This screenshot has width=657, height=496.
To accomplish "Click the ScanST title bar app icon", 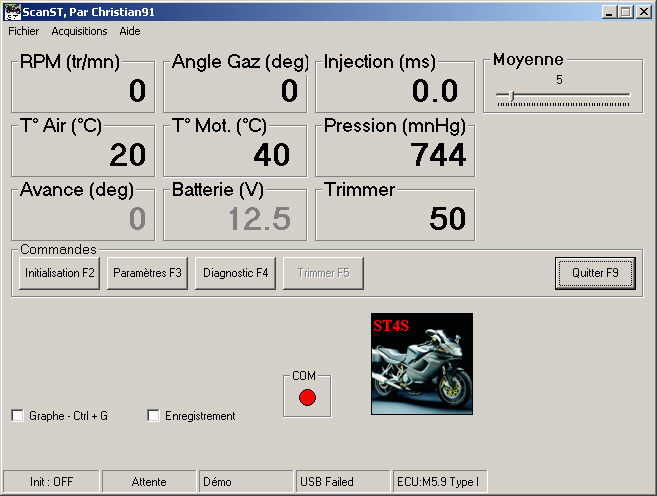I will point(12,12).
